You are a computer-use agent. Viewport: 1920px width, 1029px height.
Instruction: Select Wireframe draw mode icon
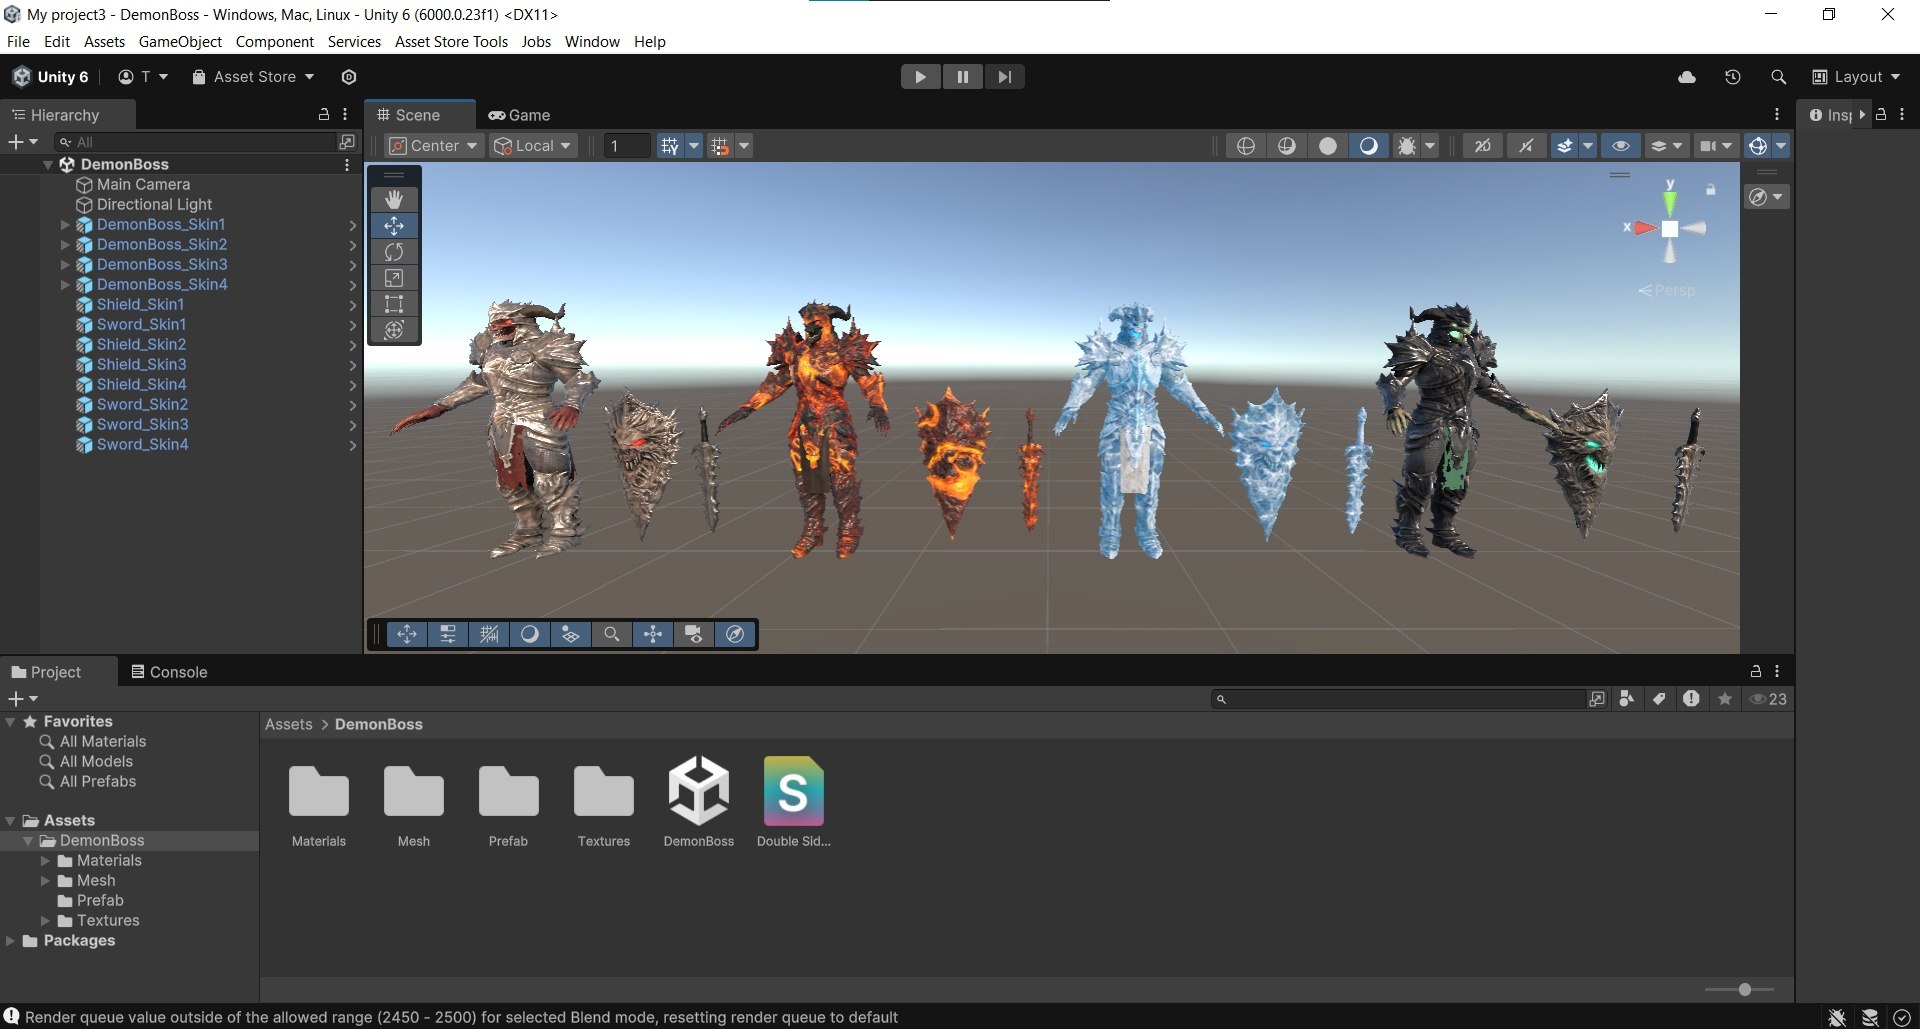(1245, 146)
